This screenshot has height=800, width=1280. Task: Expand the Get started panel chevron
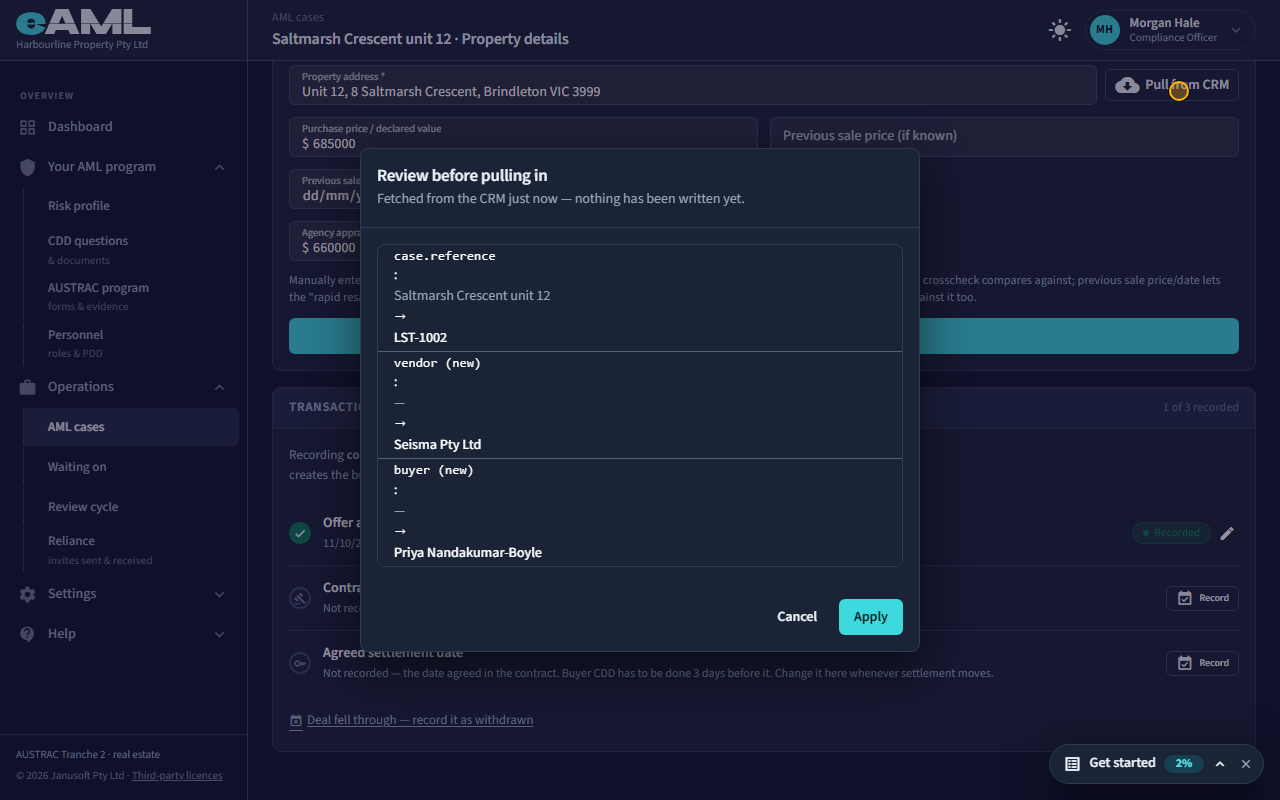(1220, 764)
